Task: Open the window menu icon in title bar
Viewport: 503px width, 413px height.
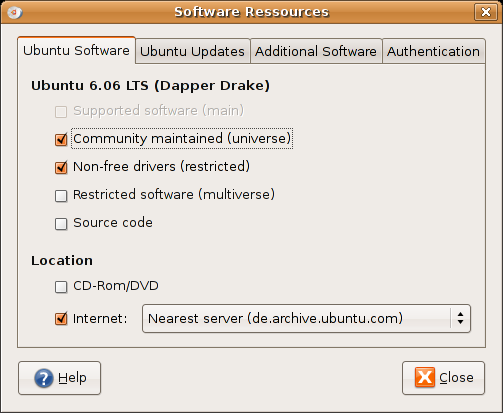Action: click(x=14, y=13)
